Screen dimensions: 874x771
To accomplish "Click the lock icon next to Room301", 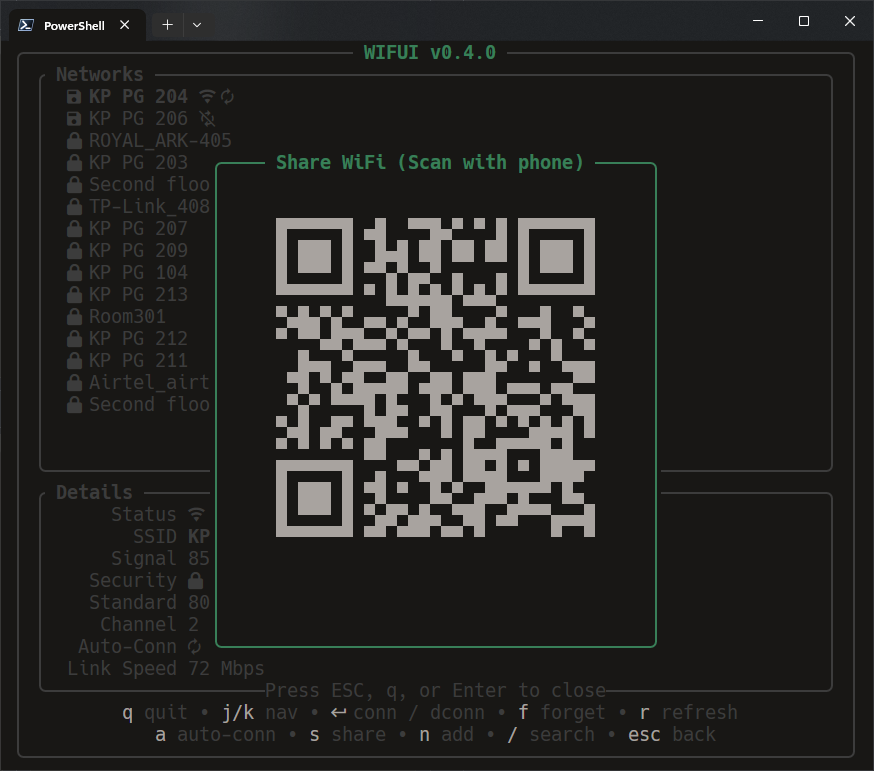I will coord(74,317).
